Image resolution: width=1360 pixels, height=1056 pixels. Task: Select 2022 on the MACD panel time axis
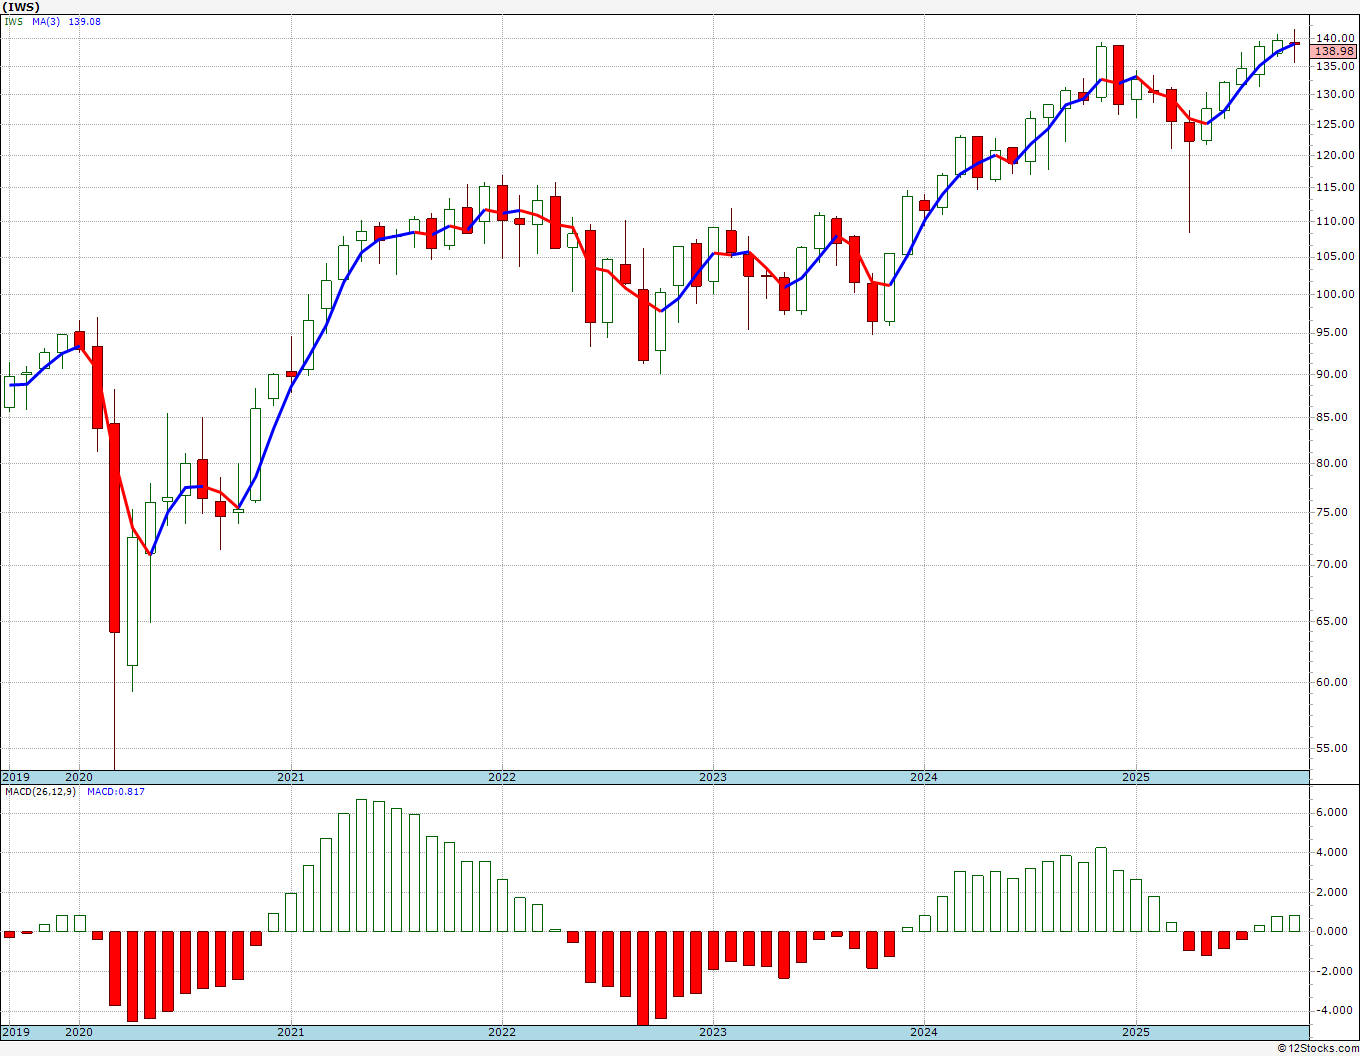point(502,1032)
